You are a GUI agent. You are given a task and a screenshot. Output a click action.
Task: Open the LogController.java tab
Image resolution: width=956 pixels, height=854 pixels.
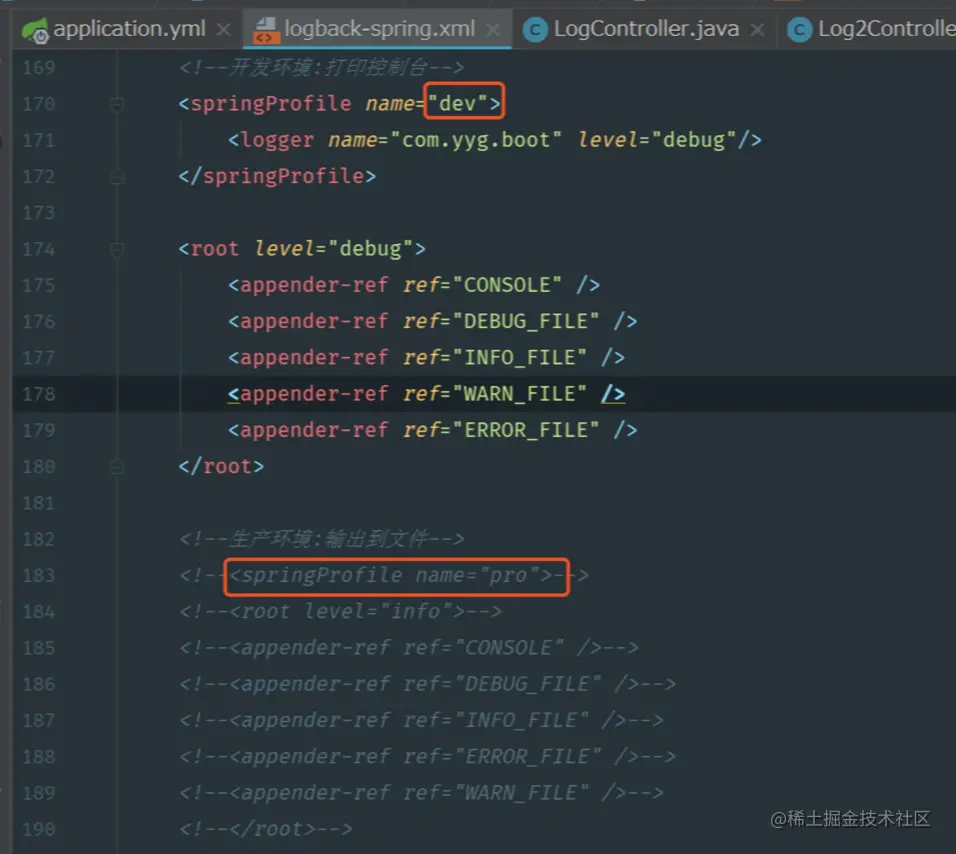tap(646, 29)
